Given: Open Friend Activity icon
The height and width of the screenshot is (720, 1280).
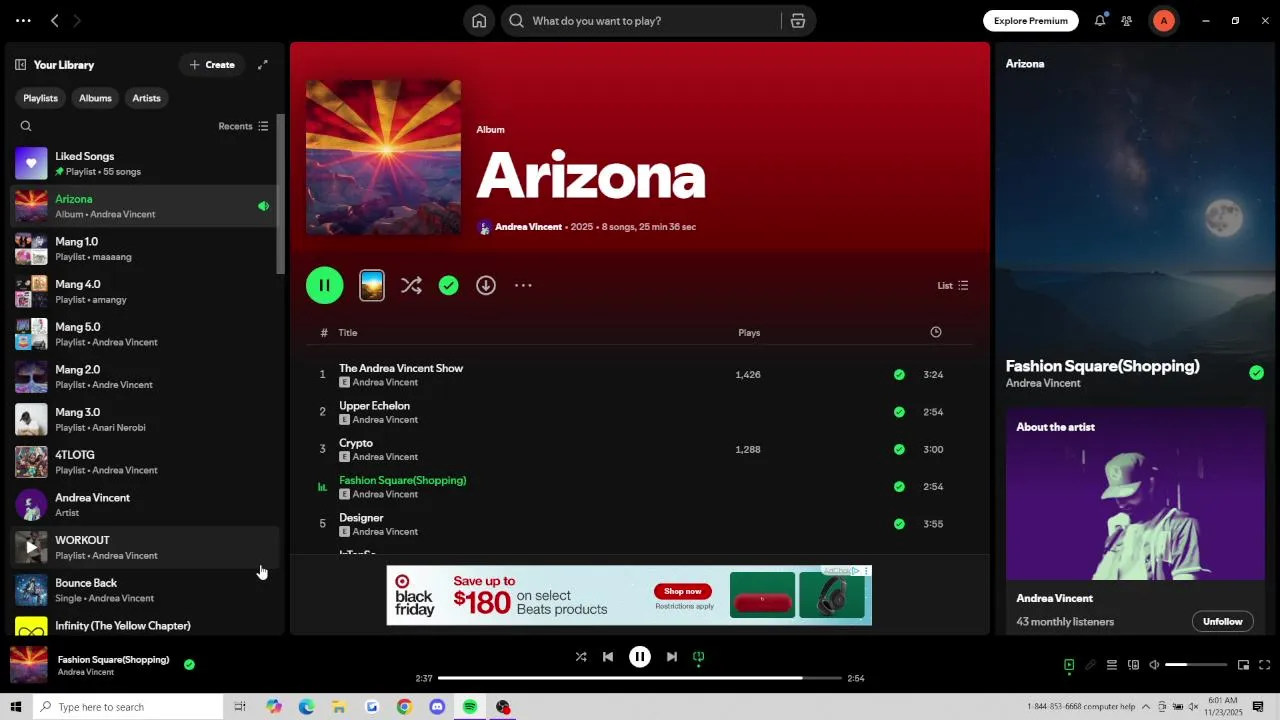Looking at the screenshot, I should coord(1127,21).
